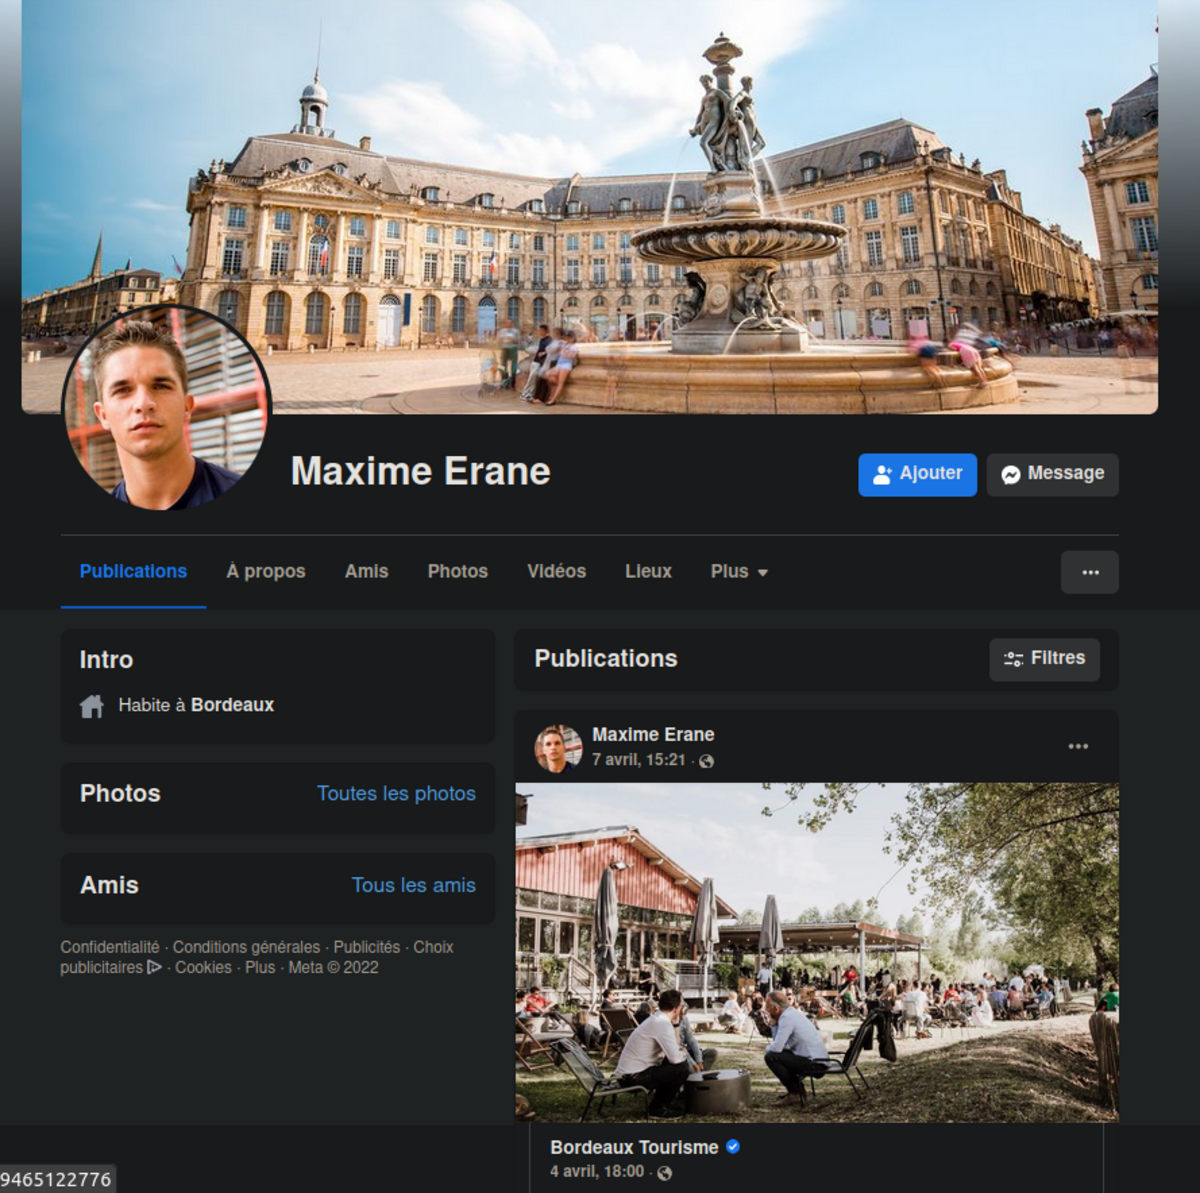
Task: Click the home icon in Intro
Action: 92,706
